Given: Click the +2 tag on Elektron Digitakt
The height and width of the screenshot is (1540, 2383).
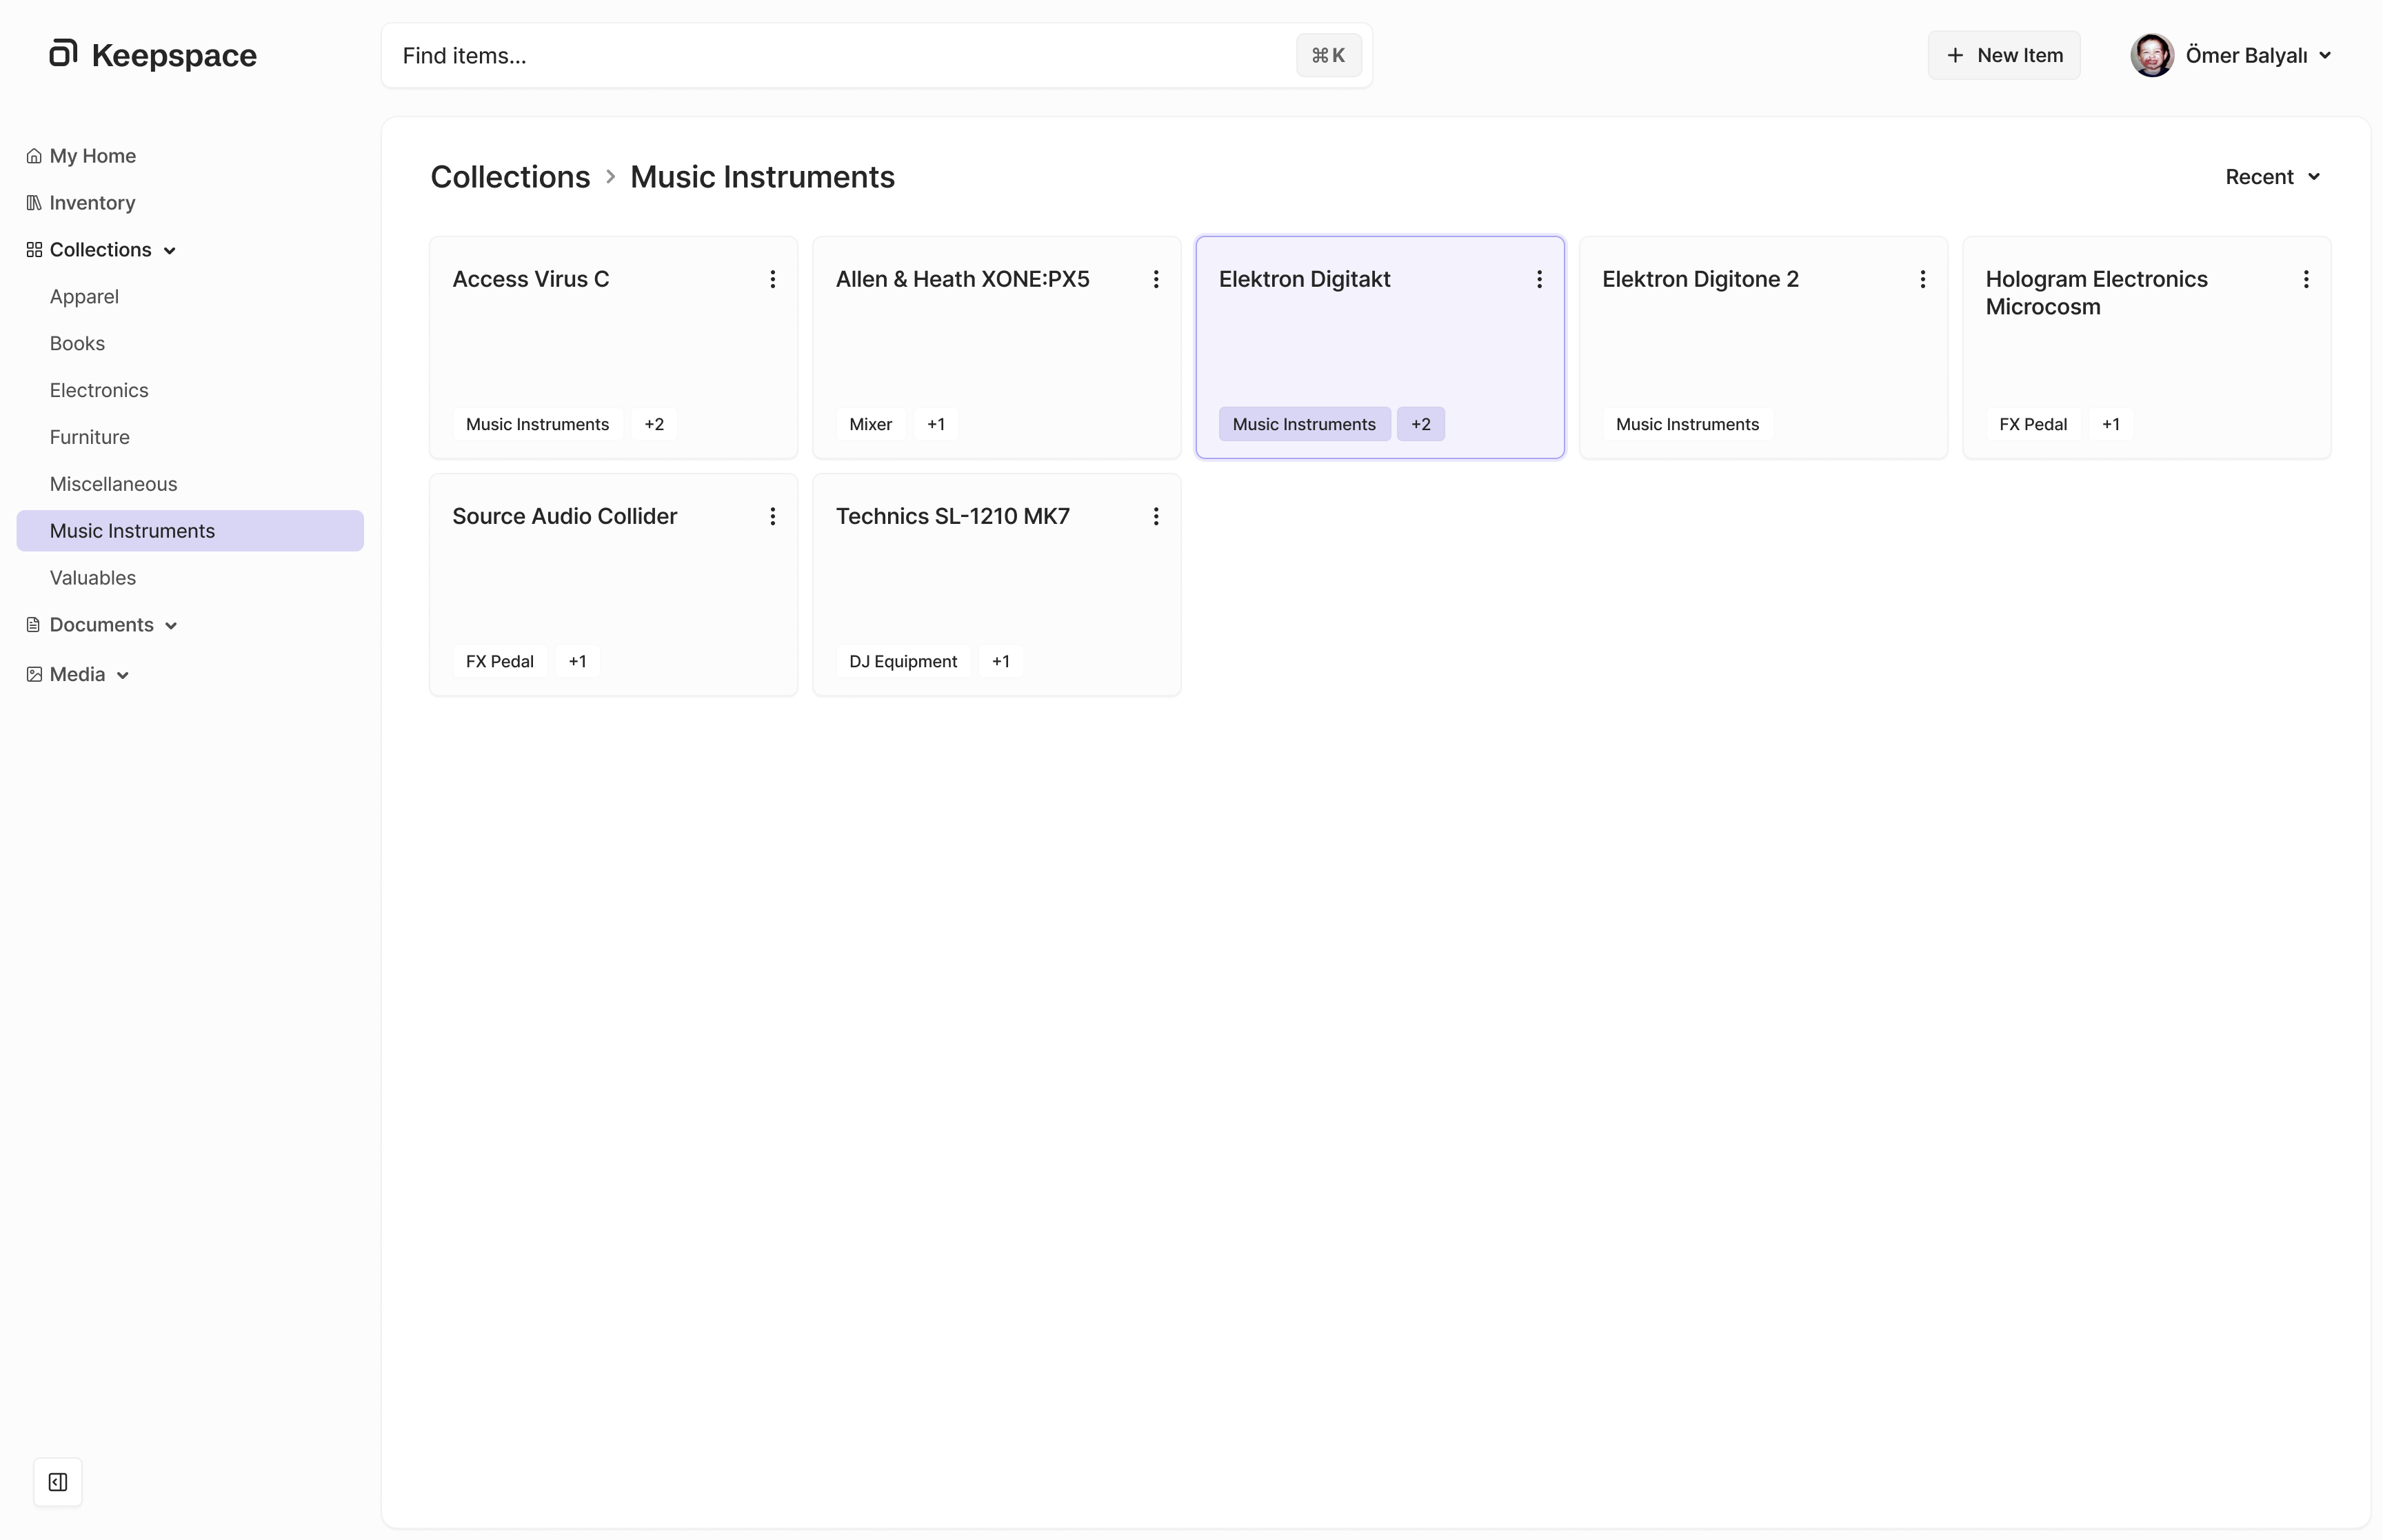Looking at the screenshot, I should [1421, 424].
